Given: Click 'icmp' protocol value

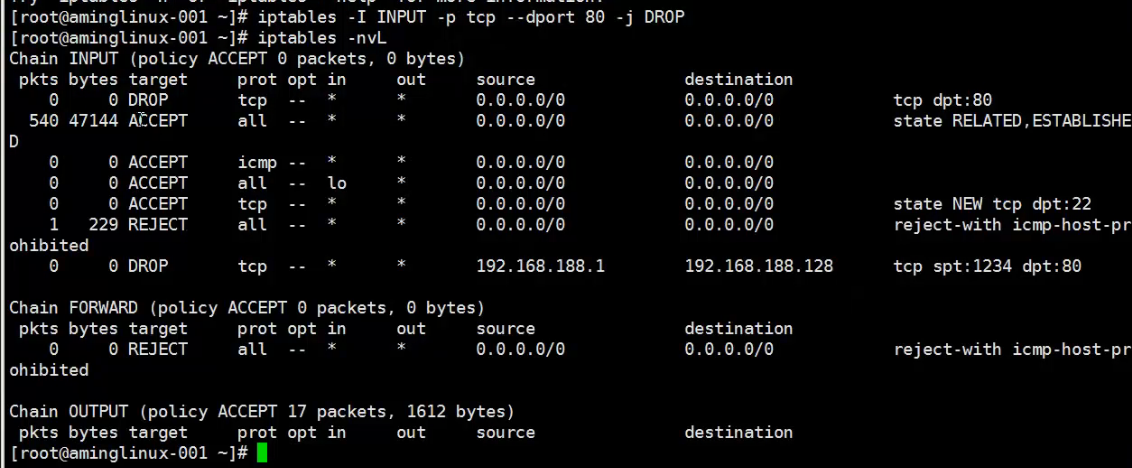Looking at the screenshot, I should tap(257, 162).
